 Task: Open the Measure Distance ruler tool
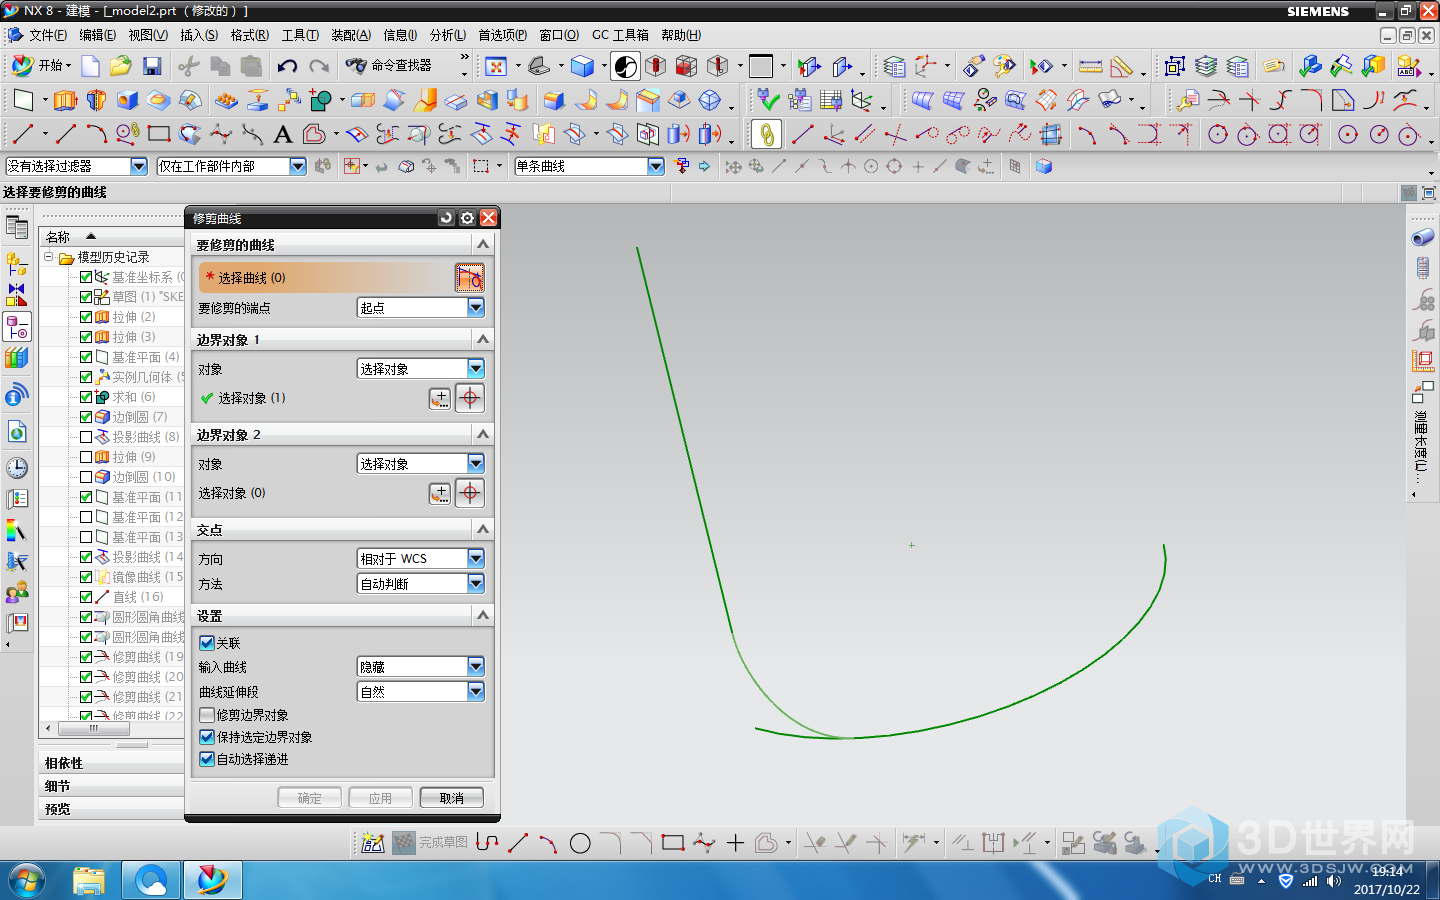click(1091, 66)
